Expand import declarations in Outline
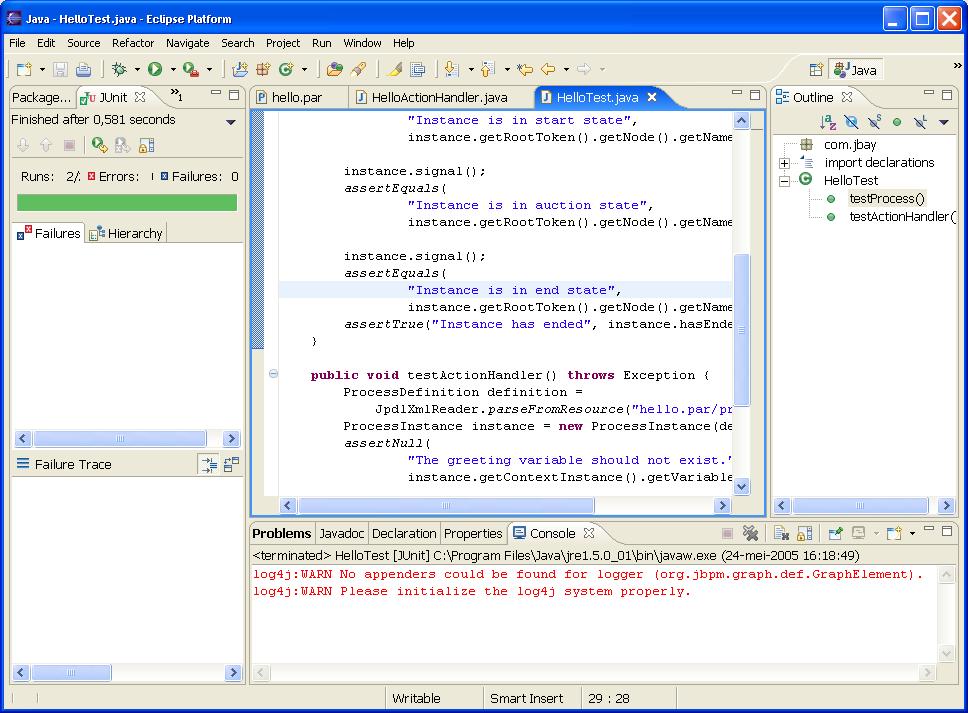This screenshot has height=713, width=968. tap(784, 163)
